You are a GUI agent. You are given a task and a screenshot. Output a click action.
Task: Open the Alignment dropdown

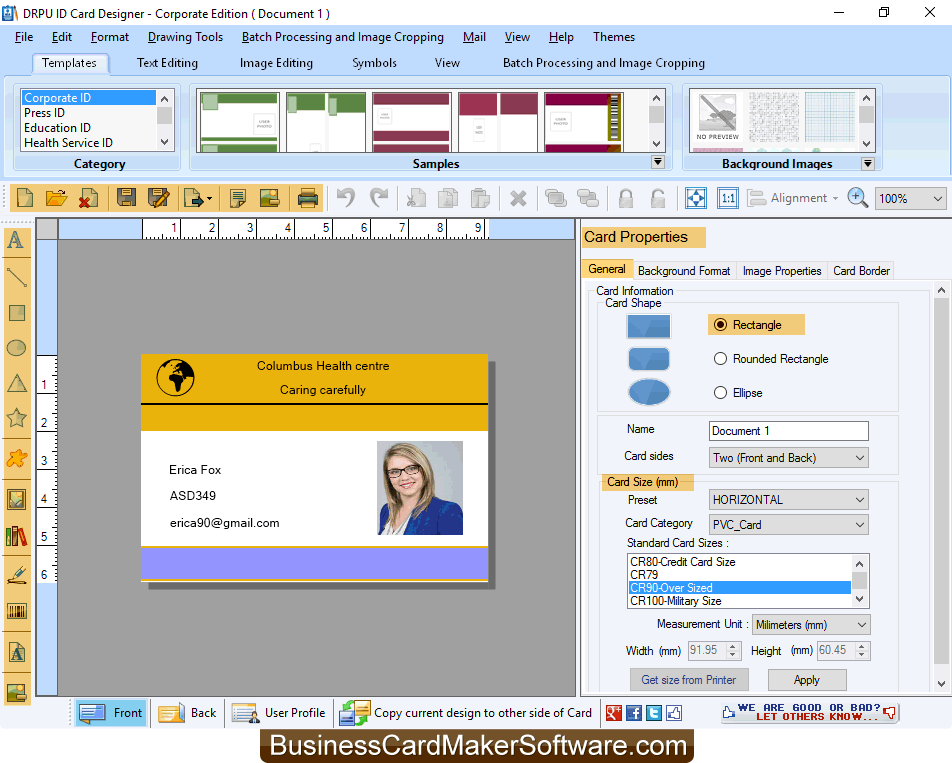pyautogui.click(x=794, y=198)
